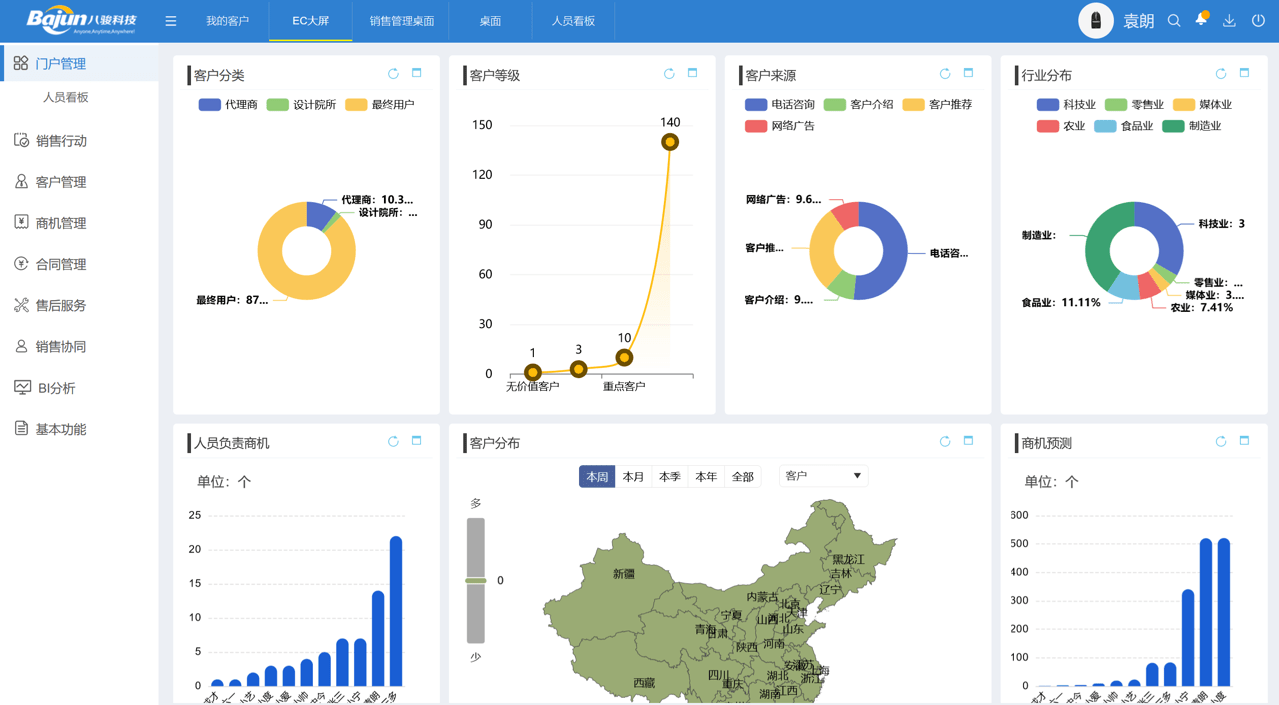Refresh the 客户分类 chart panel
Screen dimensions: 1279x705
(x=393, y=74)
